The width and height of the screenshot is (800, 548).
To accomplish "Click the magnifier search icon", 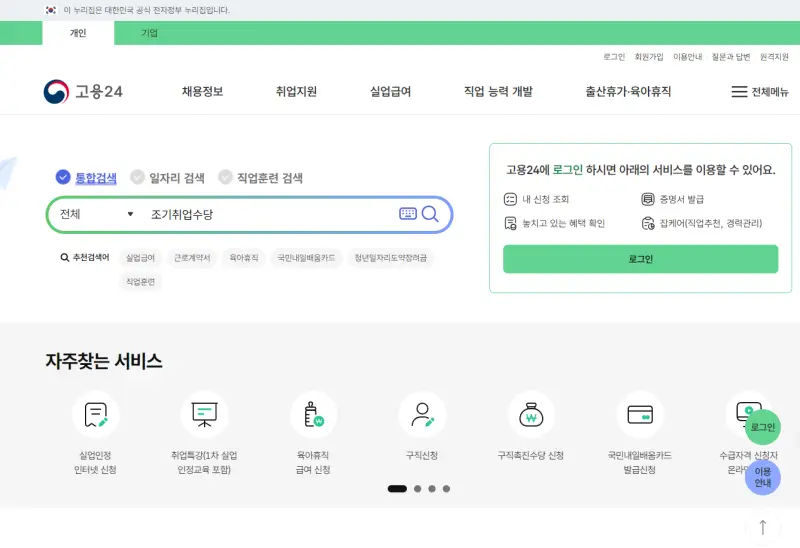I will point(430,214).
